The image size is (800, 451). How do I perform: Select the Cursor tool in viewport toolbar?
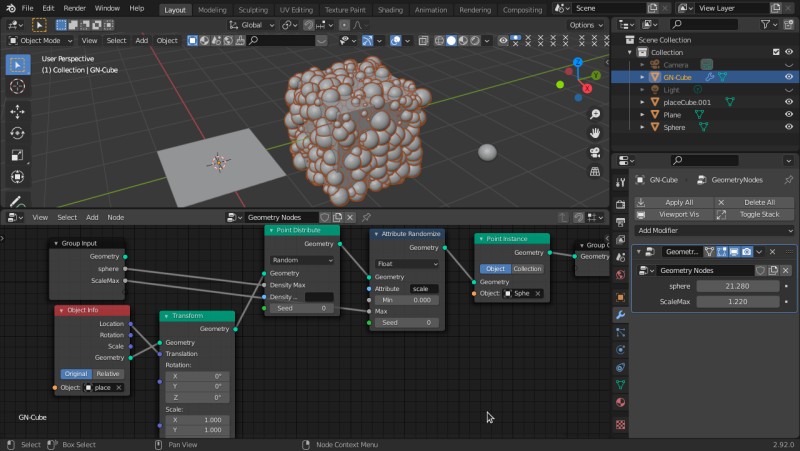[x=17, y=87]
